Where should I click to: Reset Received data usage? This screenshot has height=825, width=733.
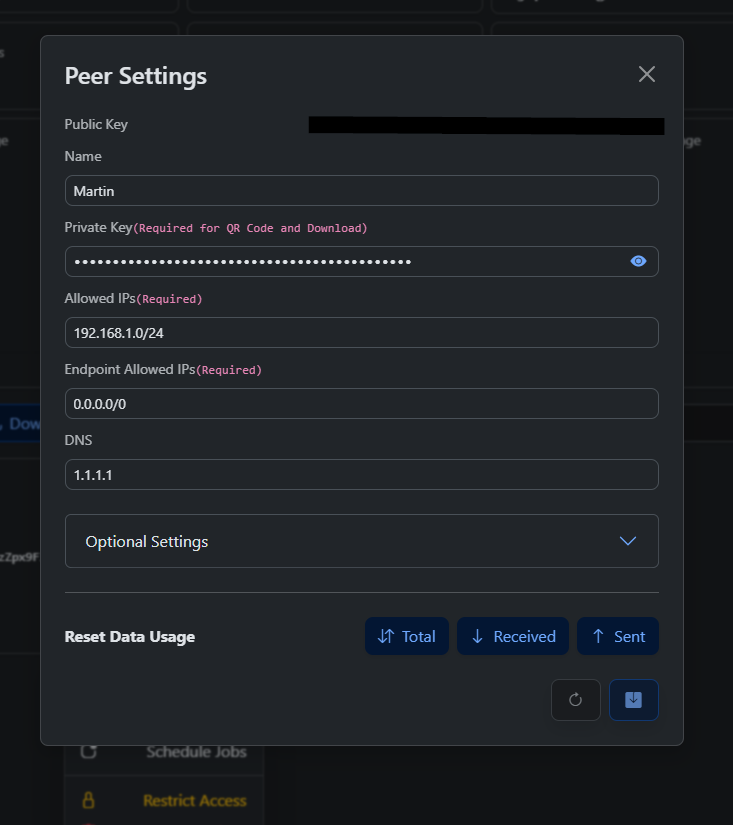coord(512,636)
